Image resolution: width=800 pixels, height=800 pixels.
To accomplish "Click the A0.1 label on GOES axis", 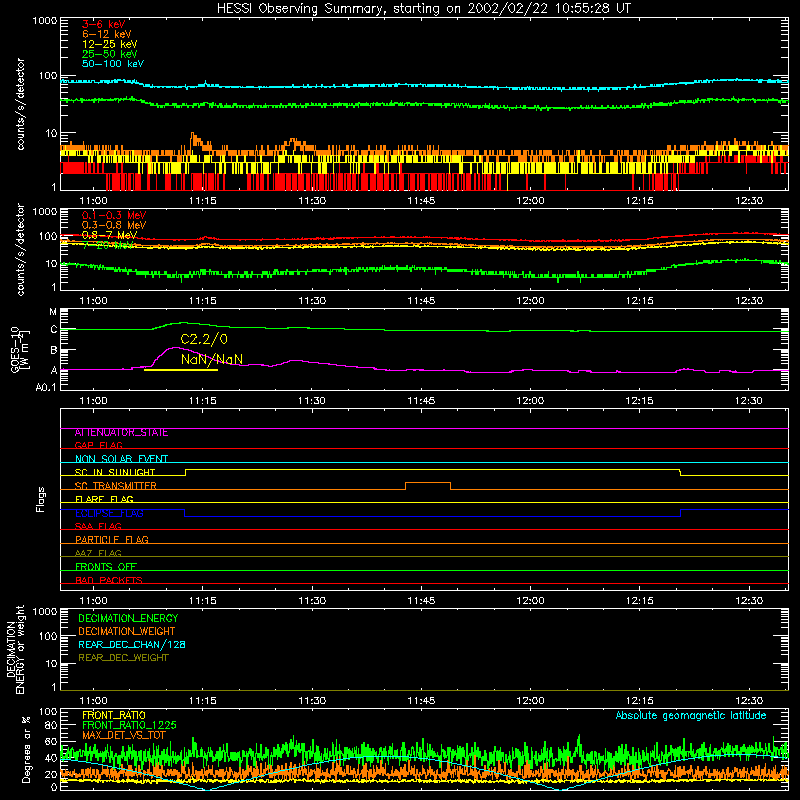I will point(46,387).
